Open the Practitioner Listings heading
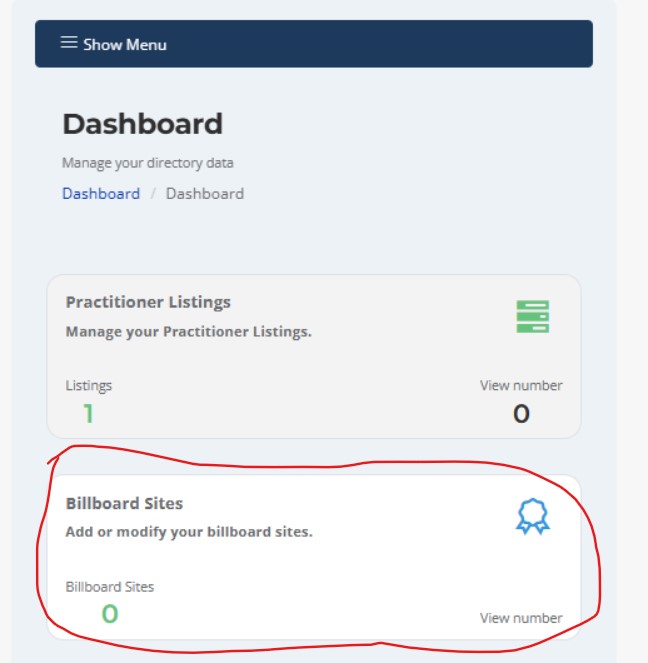Viewport: 648px width, 663px height. 148,302
